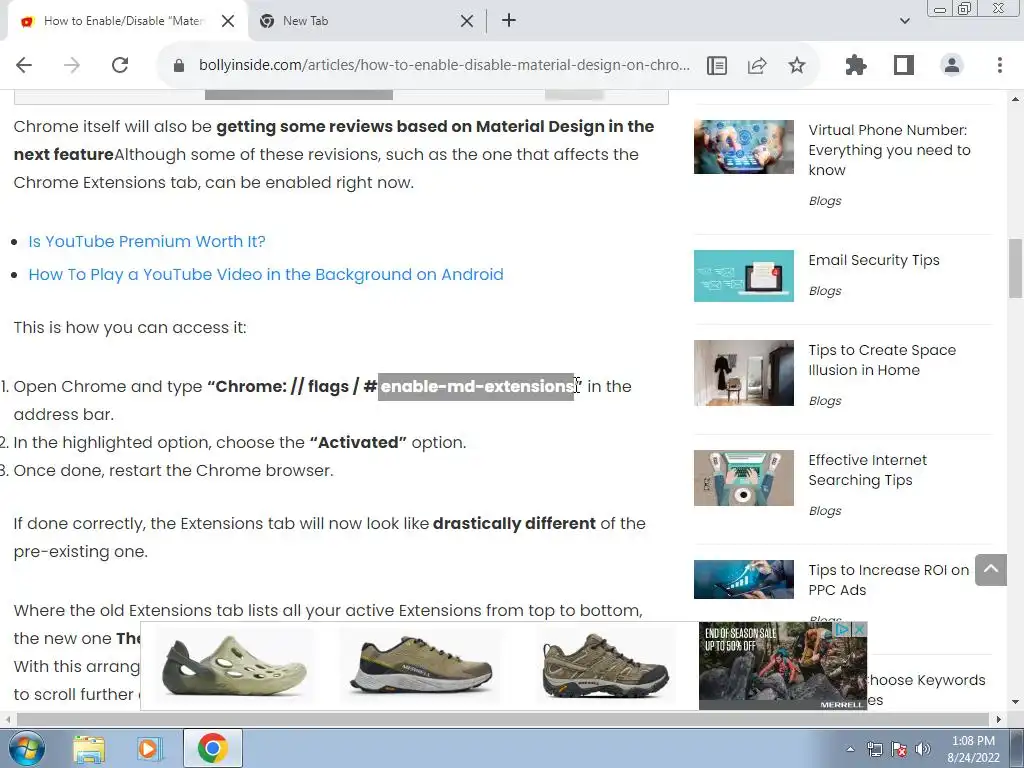Click vertical scrollbar down arrow

(x=1015, y=702)
